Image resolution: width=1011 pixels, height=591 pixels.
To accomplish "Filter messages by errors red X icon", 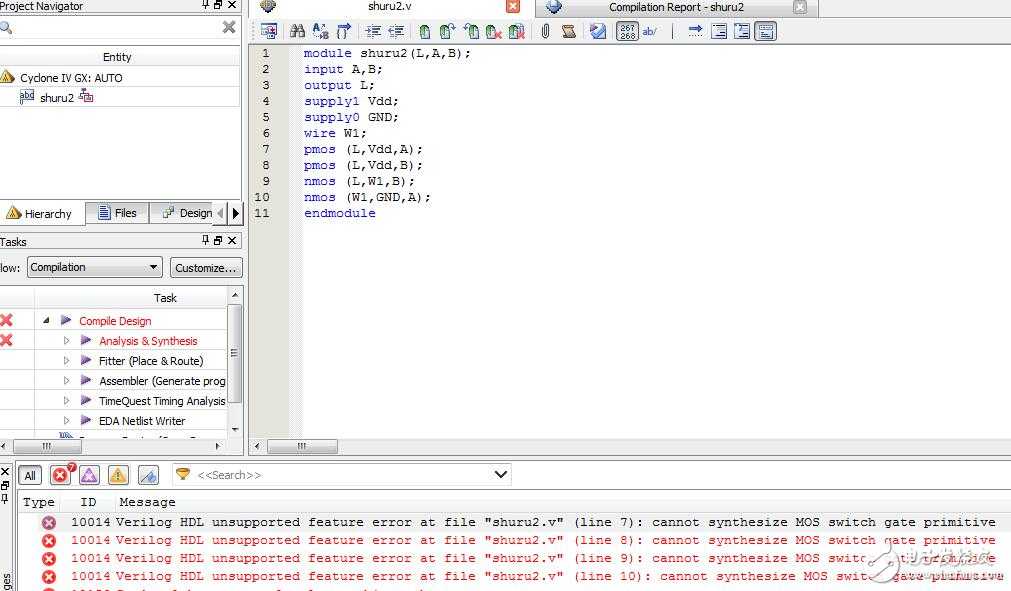I will (x=61, y=476).
